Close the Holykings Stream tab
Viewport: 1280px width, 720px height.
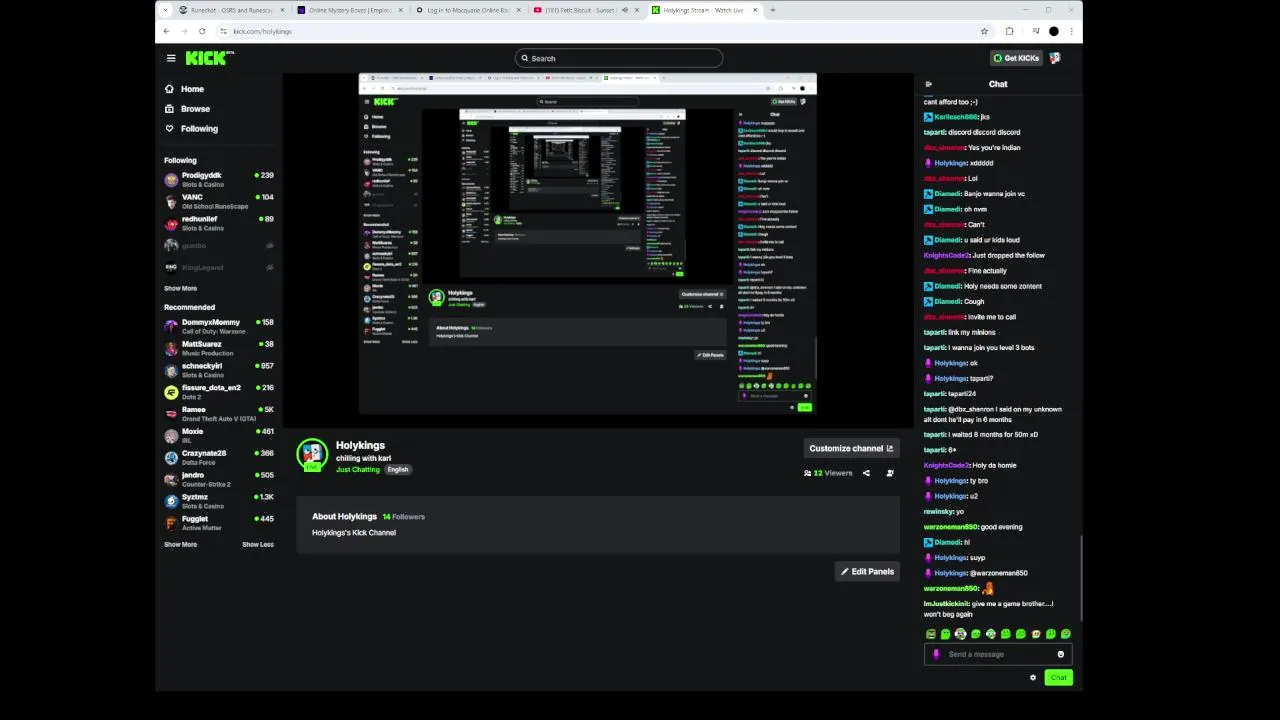click(755, 10)
